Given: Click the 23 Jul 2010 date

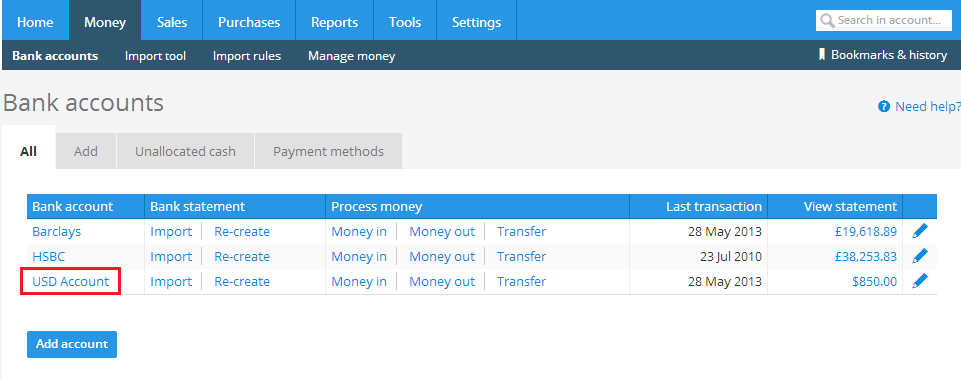Looking at the screenshot, I should (x=731, y=256).
